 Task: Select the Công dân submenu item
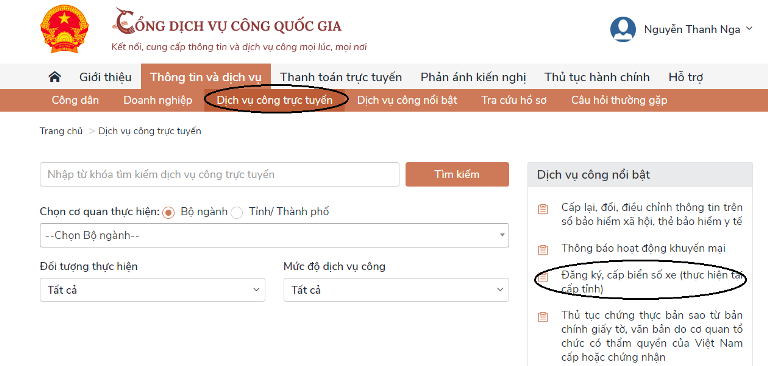[x=75, y=100]
